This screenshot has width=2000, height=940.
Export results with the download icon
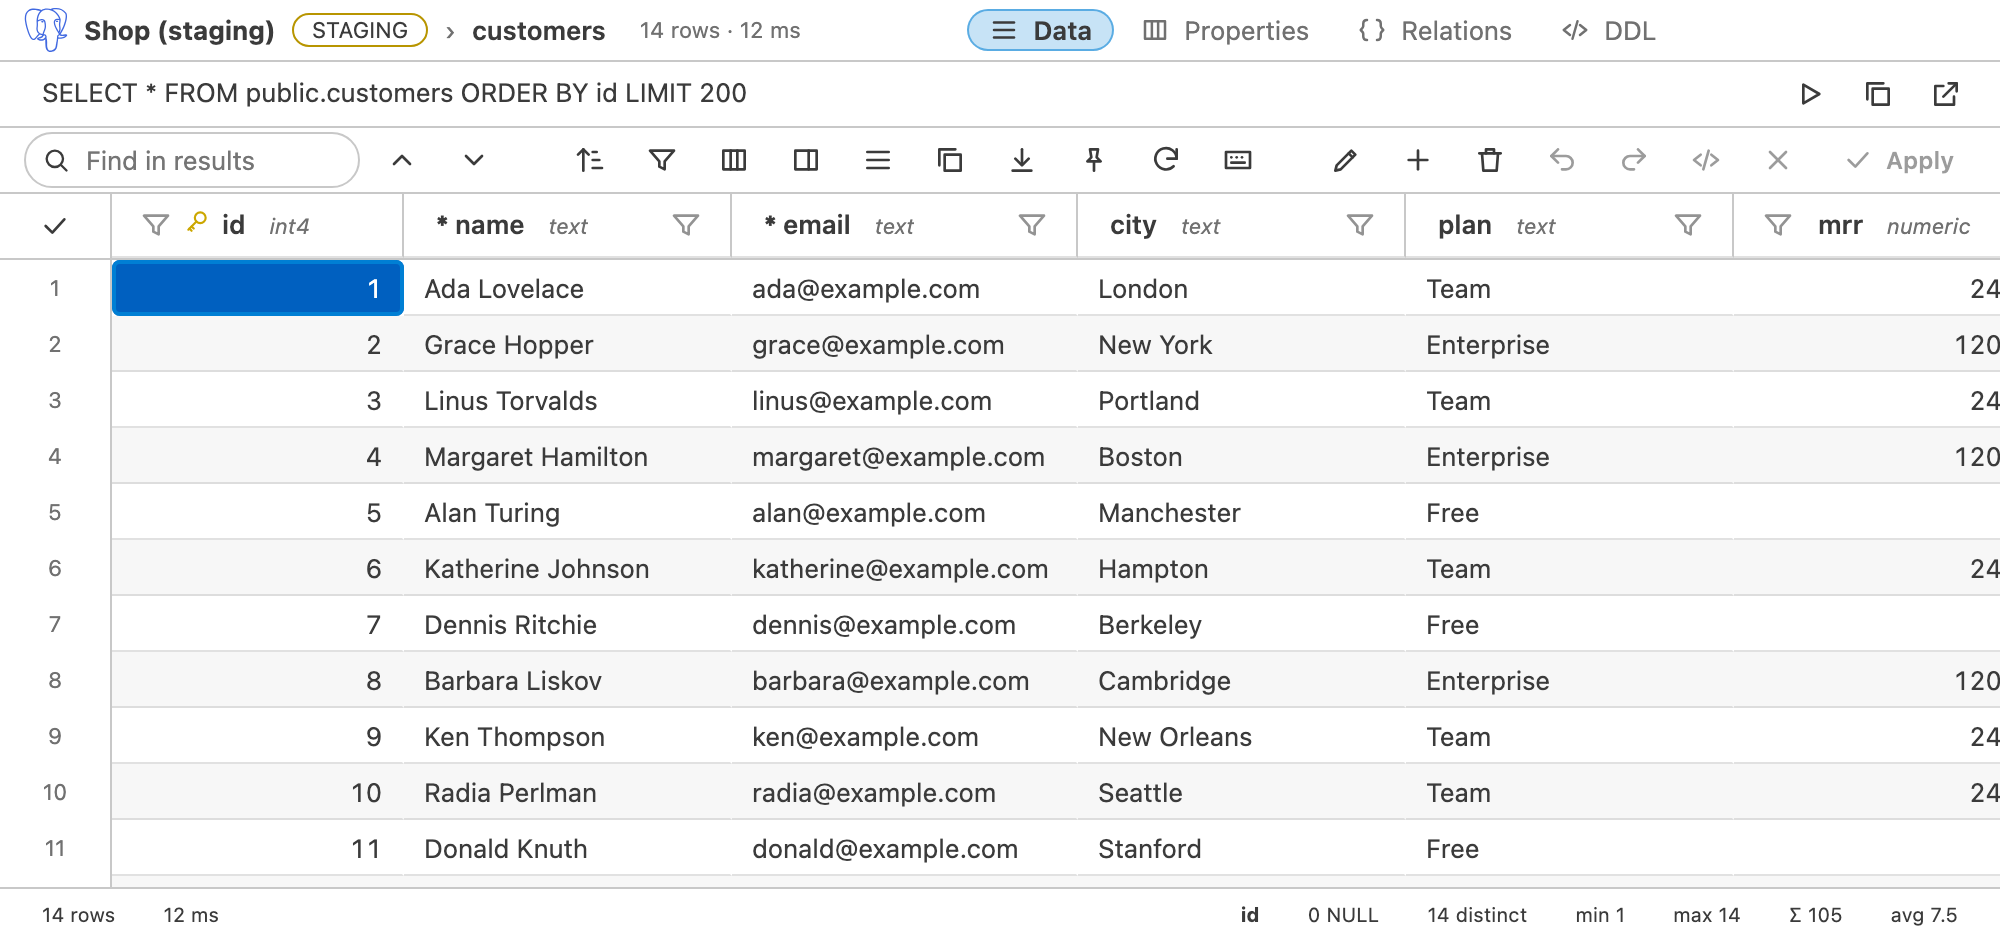pos(1022,160)
